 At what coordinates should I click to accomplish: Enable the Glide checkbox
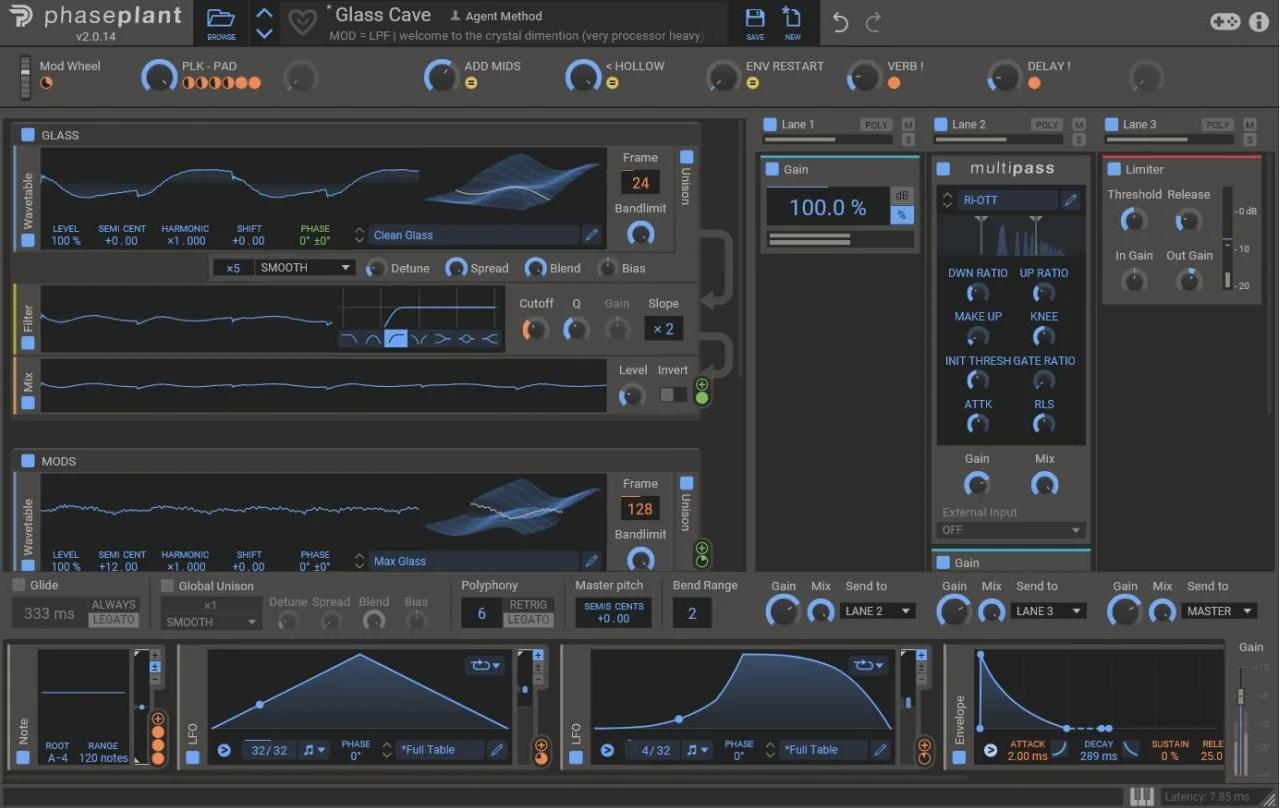click(x=19, y=585)
